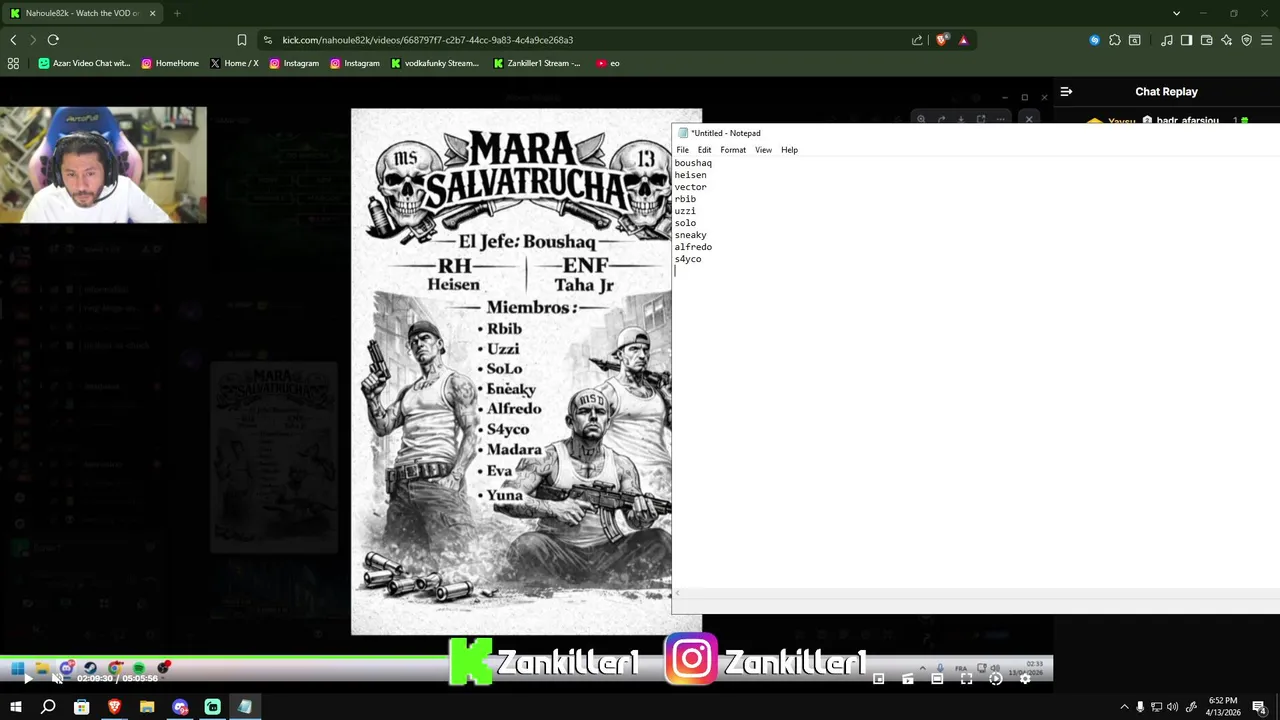1280x720 pixels.
Task: Seek along the green video progress bar
Action: click(x=526, y=657)
